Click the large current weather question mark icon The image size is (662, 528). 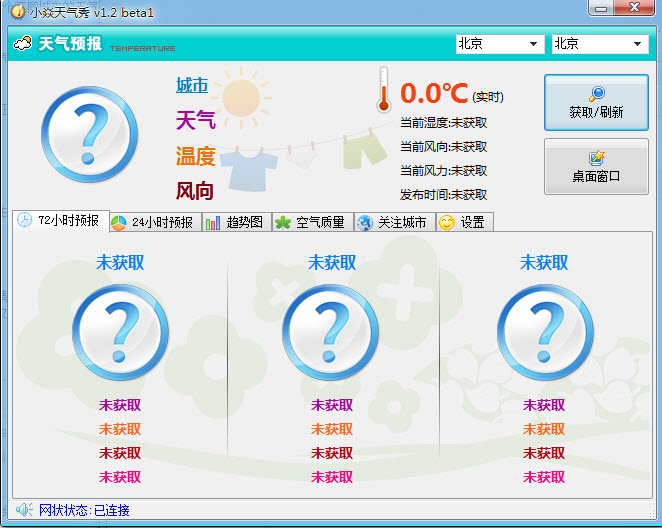(90, 135)
